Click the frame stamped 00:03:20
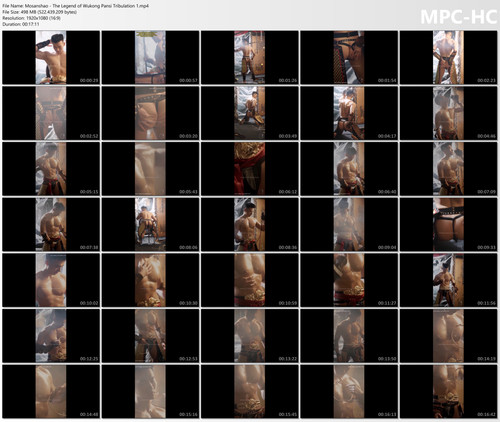The height and width of the screenshot is (422, 500). pyautogui.click(x=150, y=113)
